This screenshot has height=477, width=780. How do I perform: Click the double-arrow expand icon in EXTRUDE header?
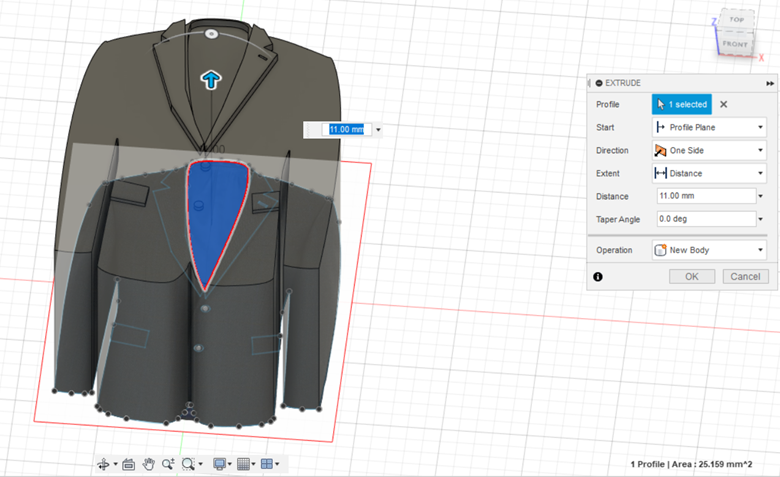(770, 84)
